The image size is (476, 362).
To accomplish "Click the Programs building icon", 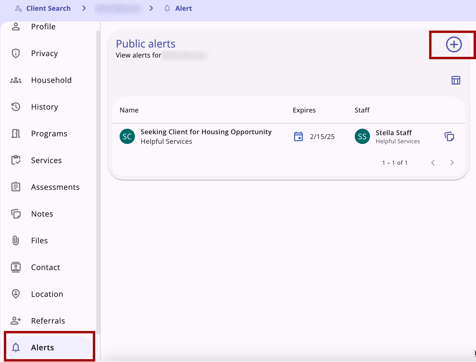I will pos(16,134).
